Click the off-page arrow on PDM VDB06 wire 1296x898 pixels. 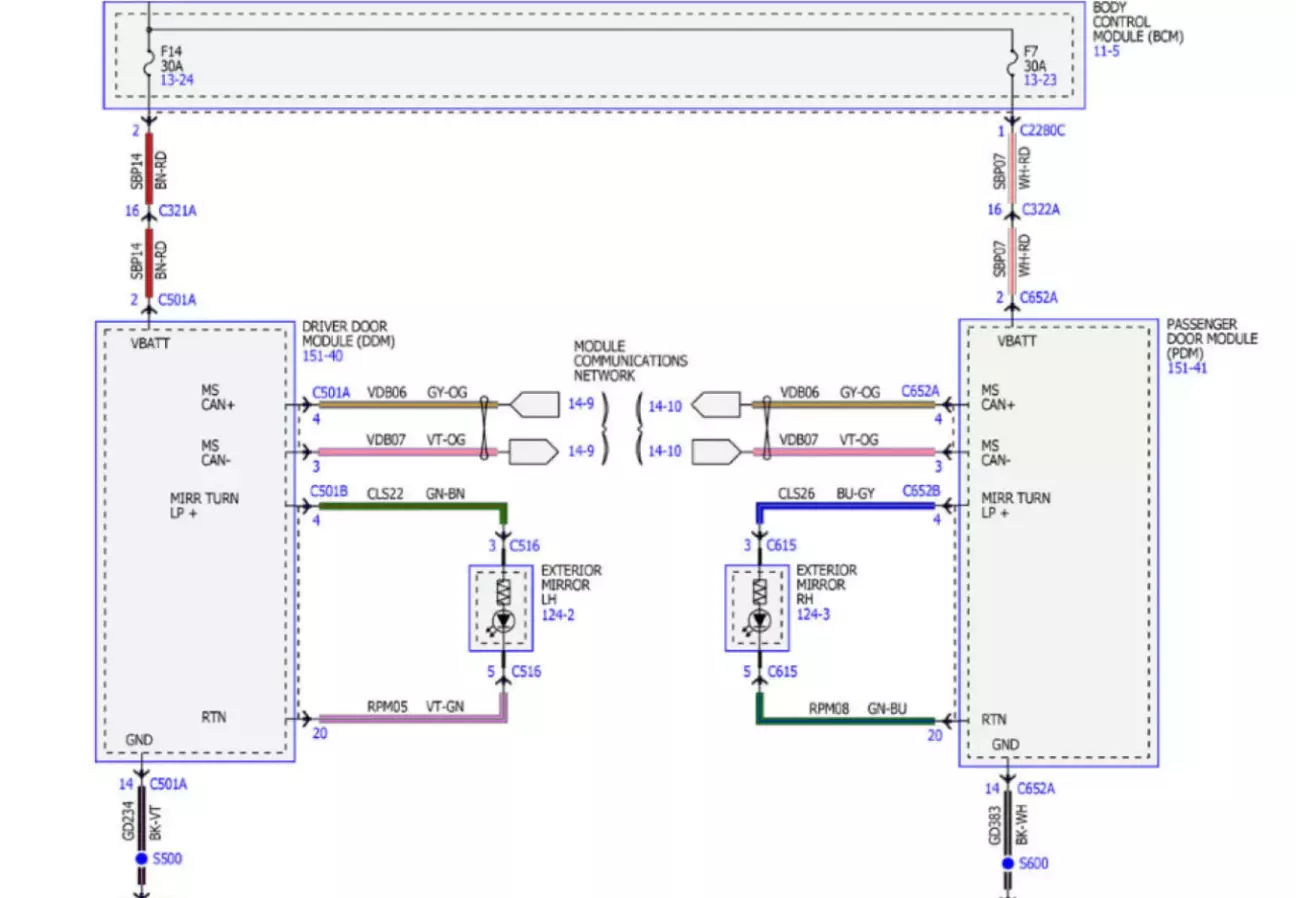716,405
